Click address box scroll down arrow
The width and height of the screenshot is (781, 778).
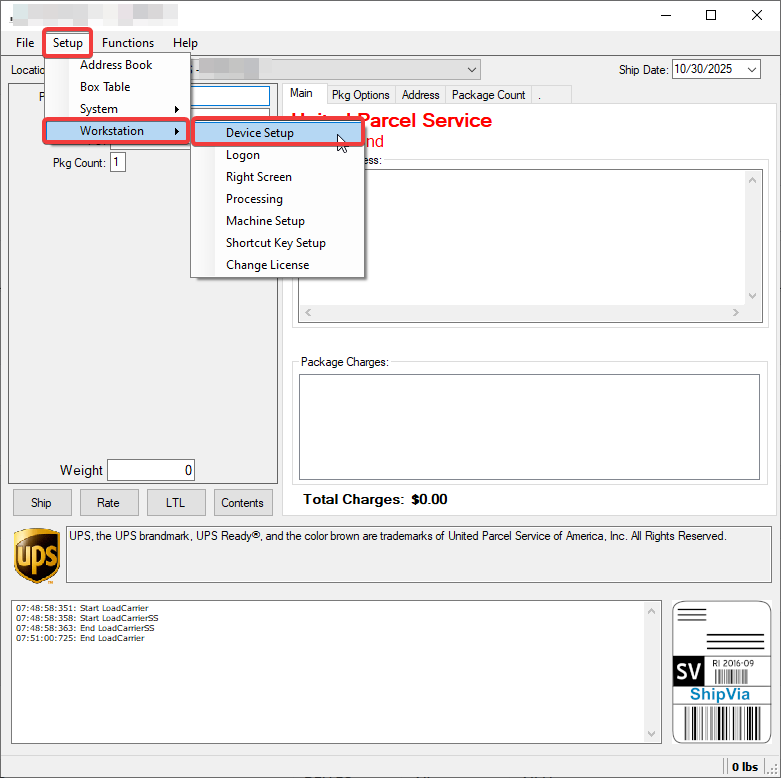click(752, 296)
